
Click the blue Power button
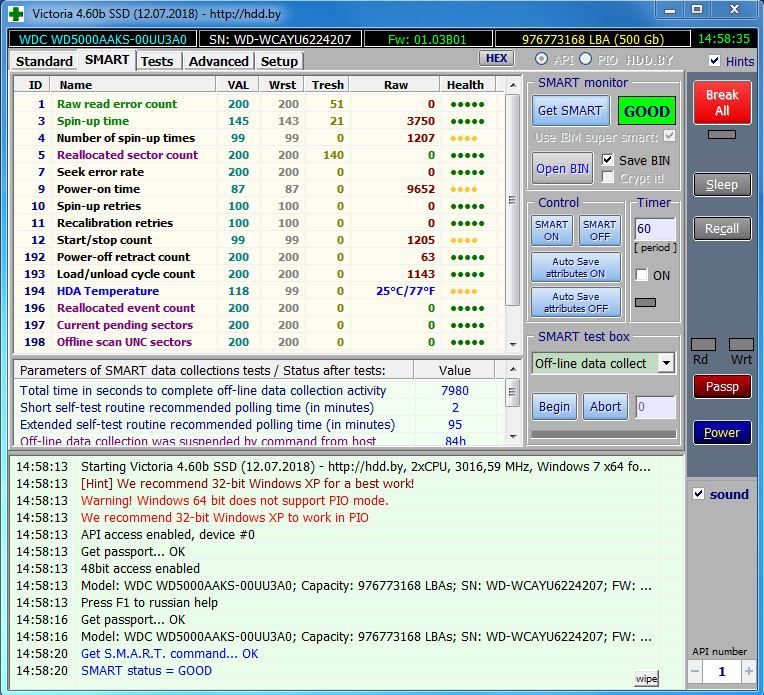pyautogui.click(x=722, y=432)
